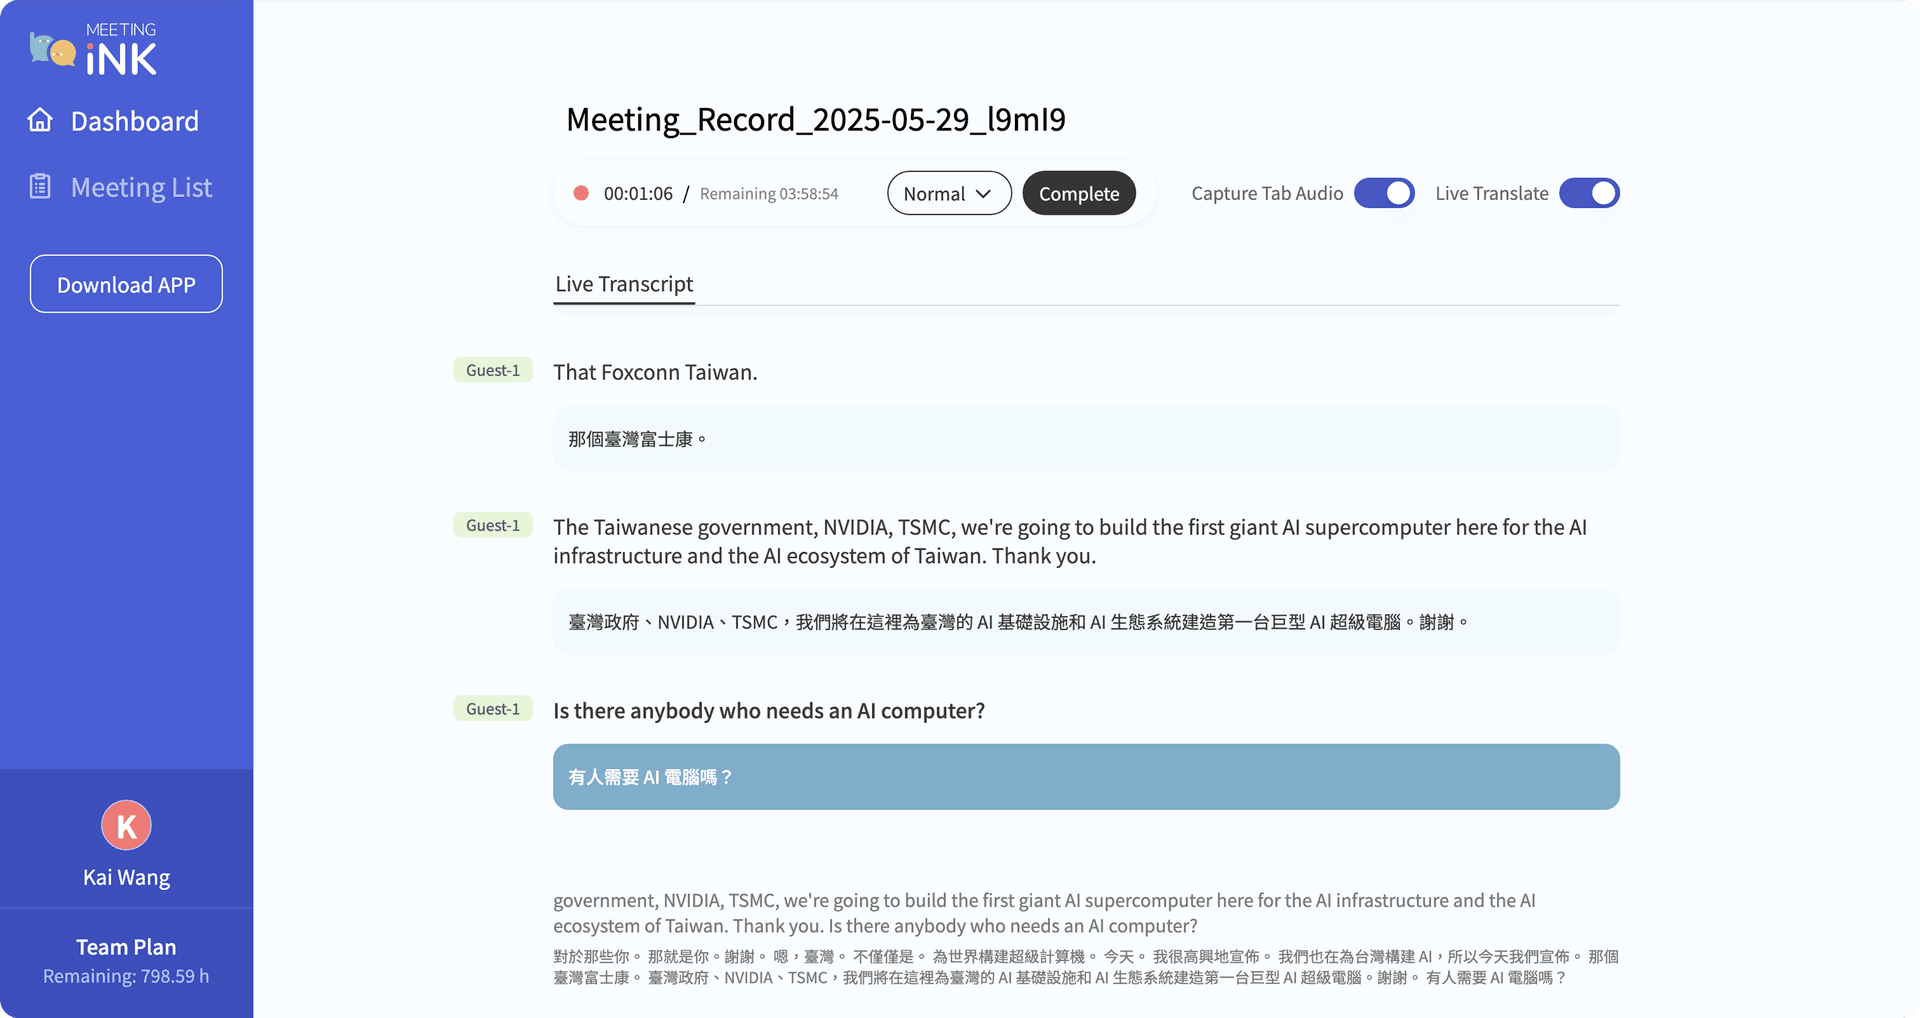Click the meeting record title
The height and width of the screenshot is (1018, 1920).
tap(815, 120)
